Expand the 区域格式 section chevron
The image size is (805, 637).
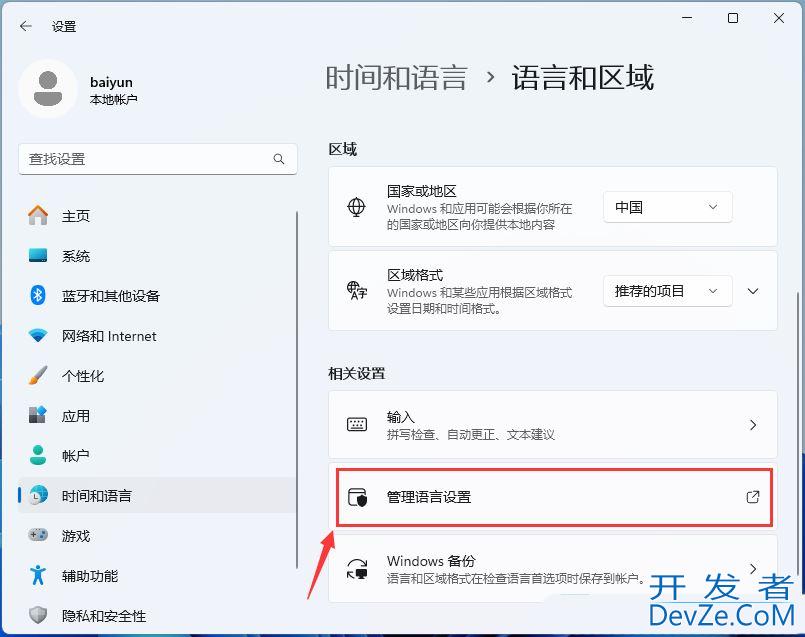point(753,291)
